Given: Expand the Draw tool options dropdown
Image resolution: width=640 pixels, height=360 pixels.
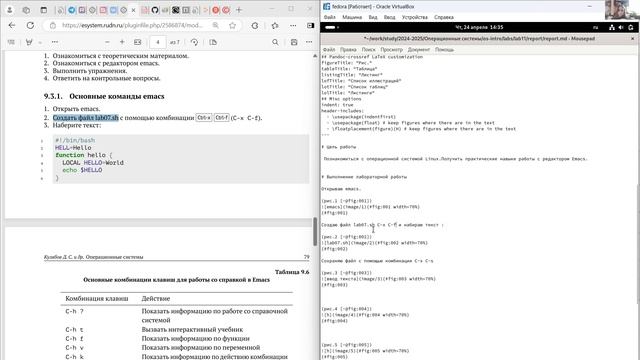Looking at the screenshot, I should [x=40, y=42].
